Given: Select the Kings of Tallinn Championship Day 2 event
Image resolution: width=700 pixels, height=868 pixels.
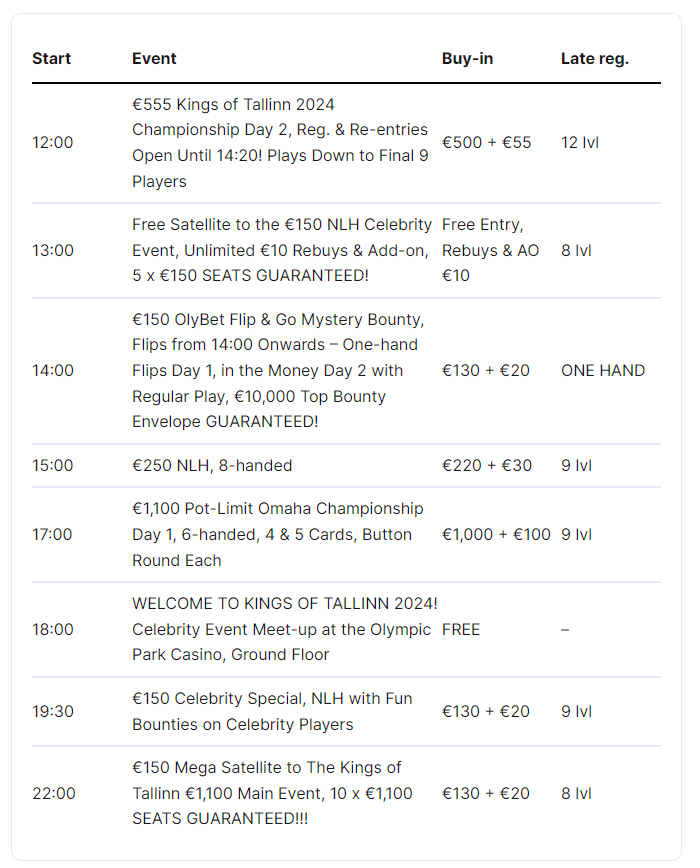Looking at the screenshot, I should [280, 143].
